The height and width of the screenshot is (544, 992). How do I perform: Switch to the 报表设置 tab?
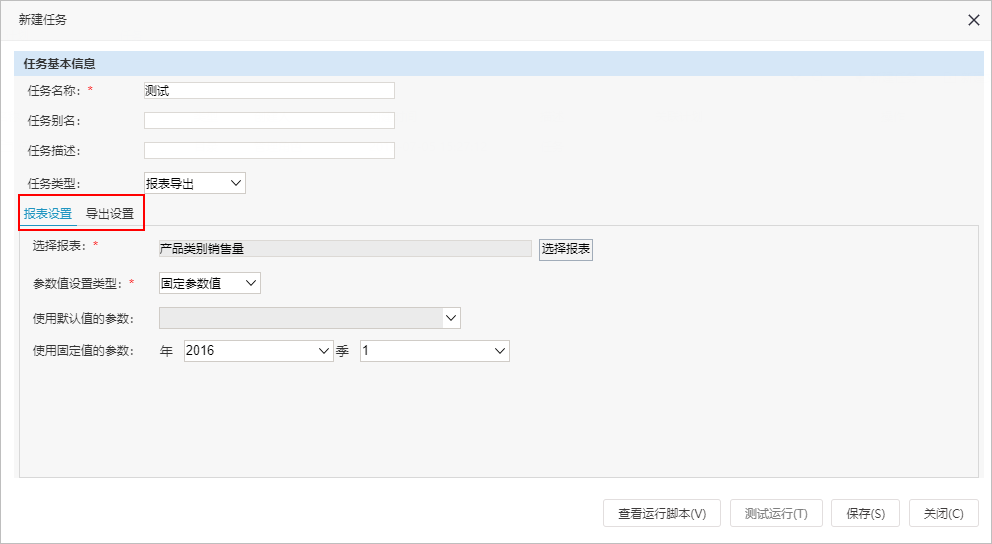pyautogui.click(x=48, y=214)
